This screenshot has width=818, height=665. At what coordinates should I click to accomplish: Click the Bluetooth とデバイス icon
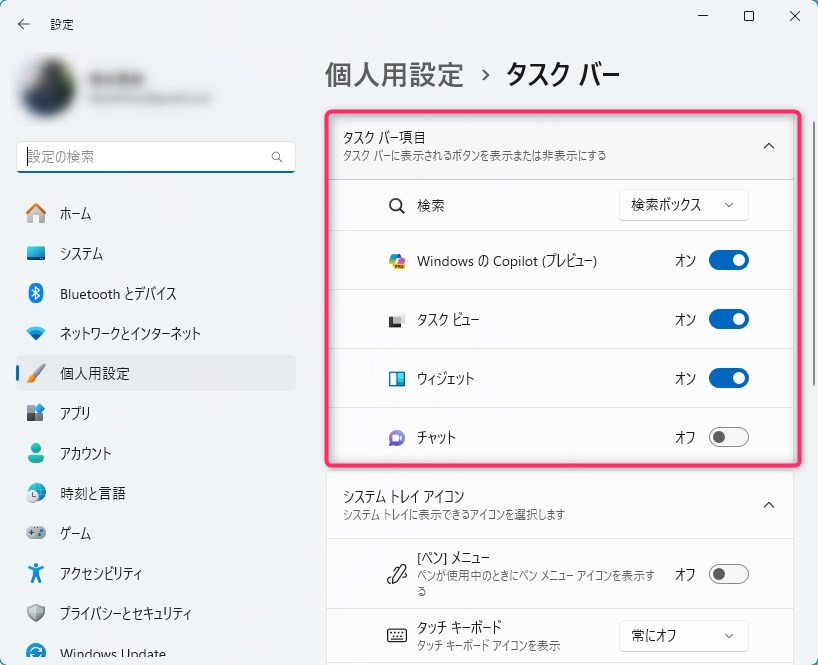pyautogui.click(x=36, y=293)
